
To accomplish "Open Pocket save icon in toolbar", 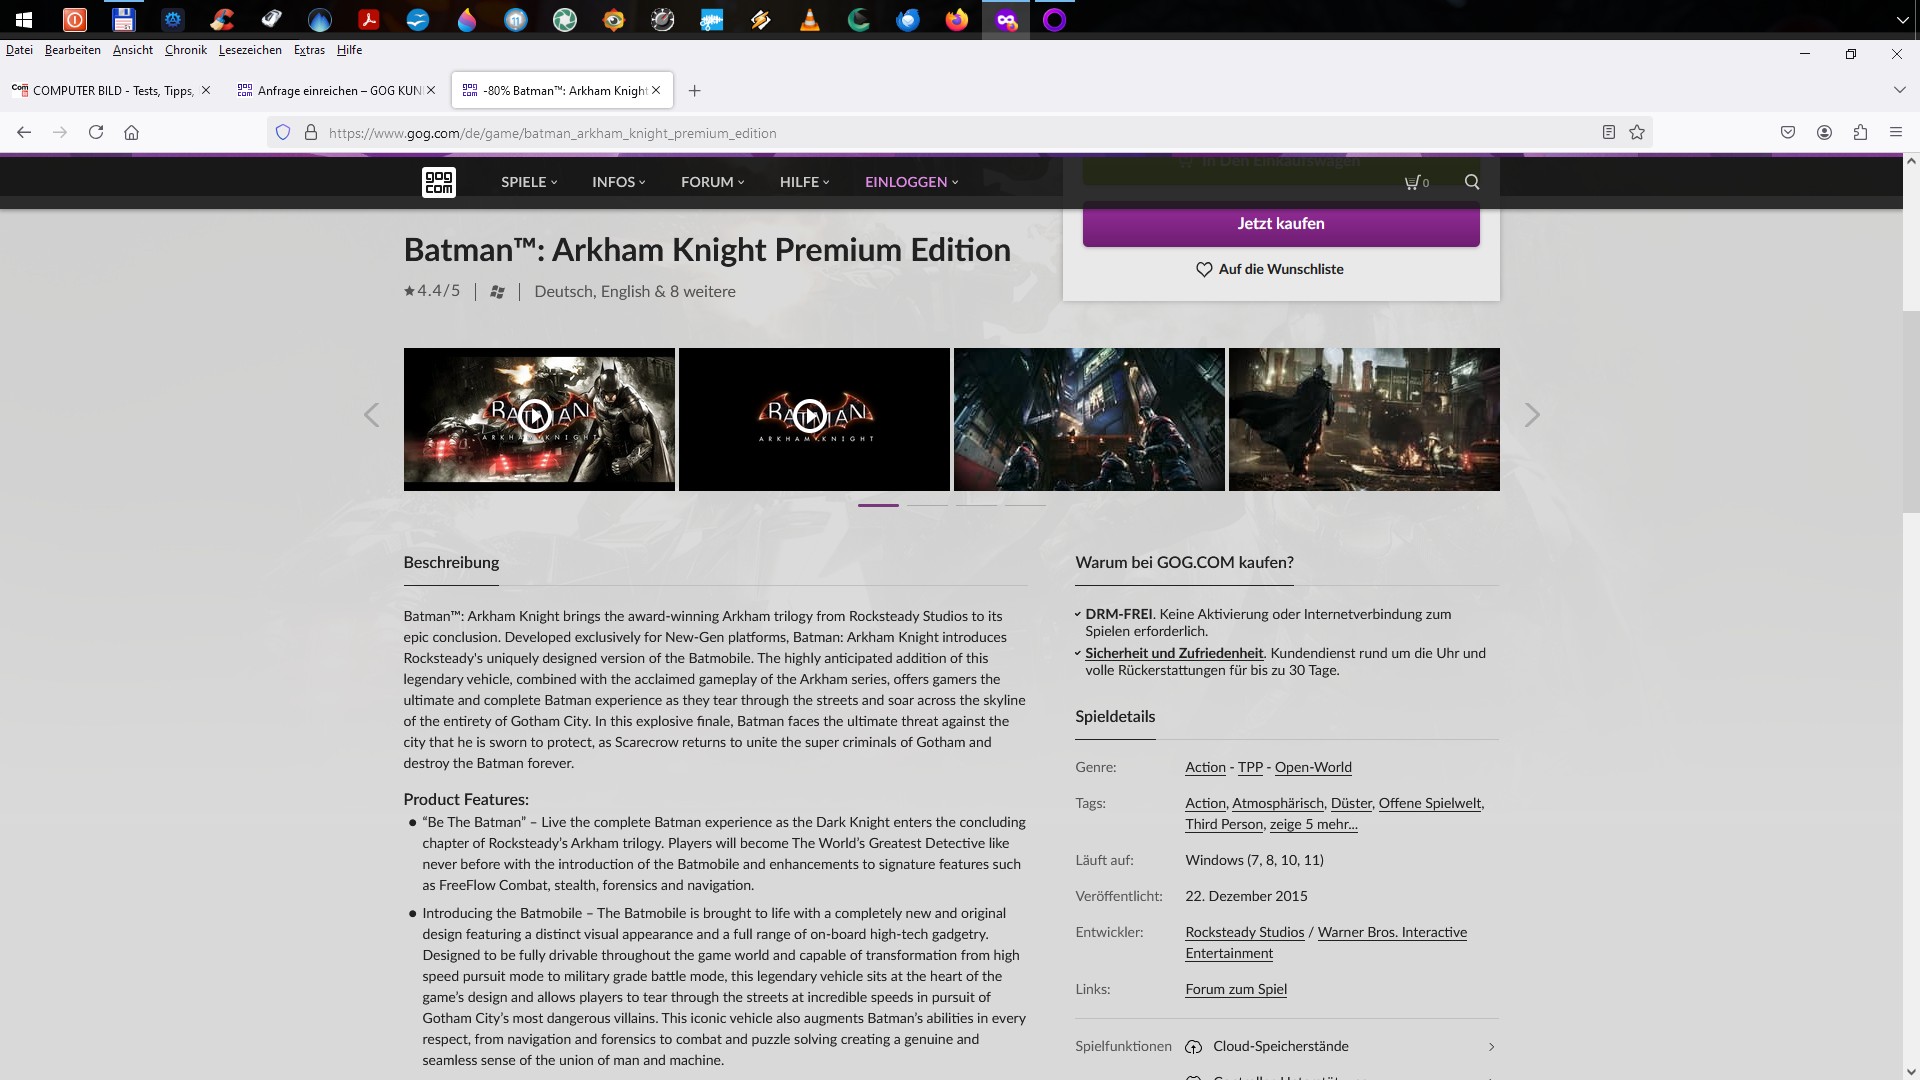I will [1788, 132].
